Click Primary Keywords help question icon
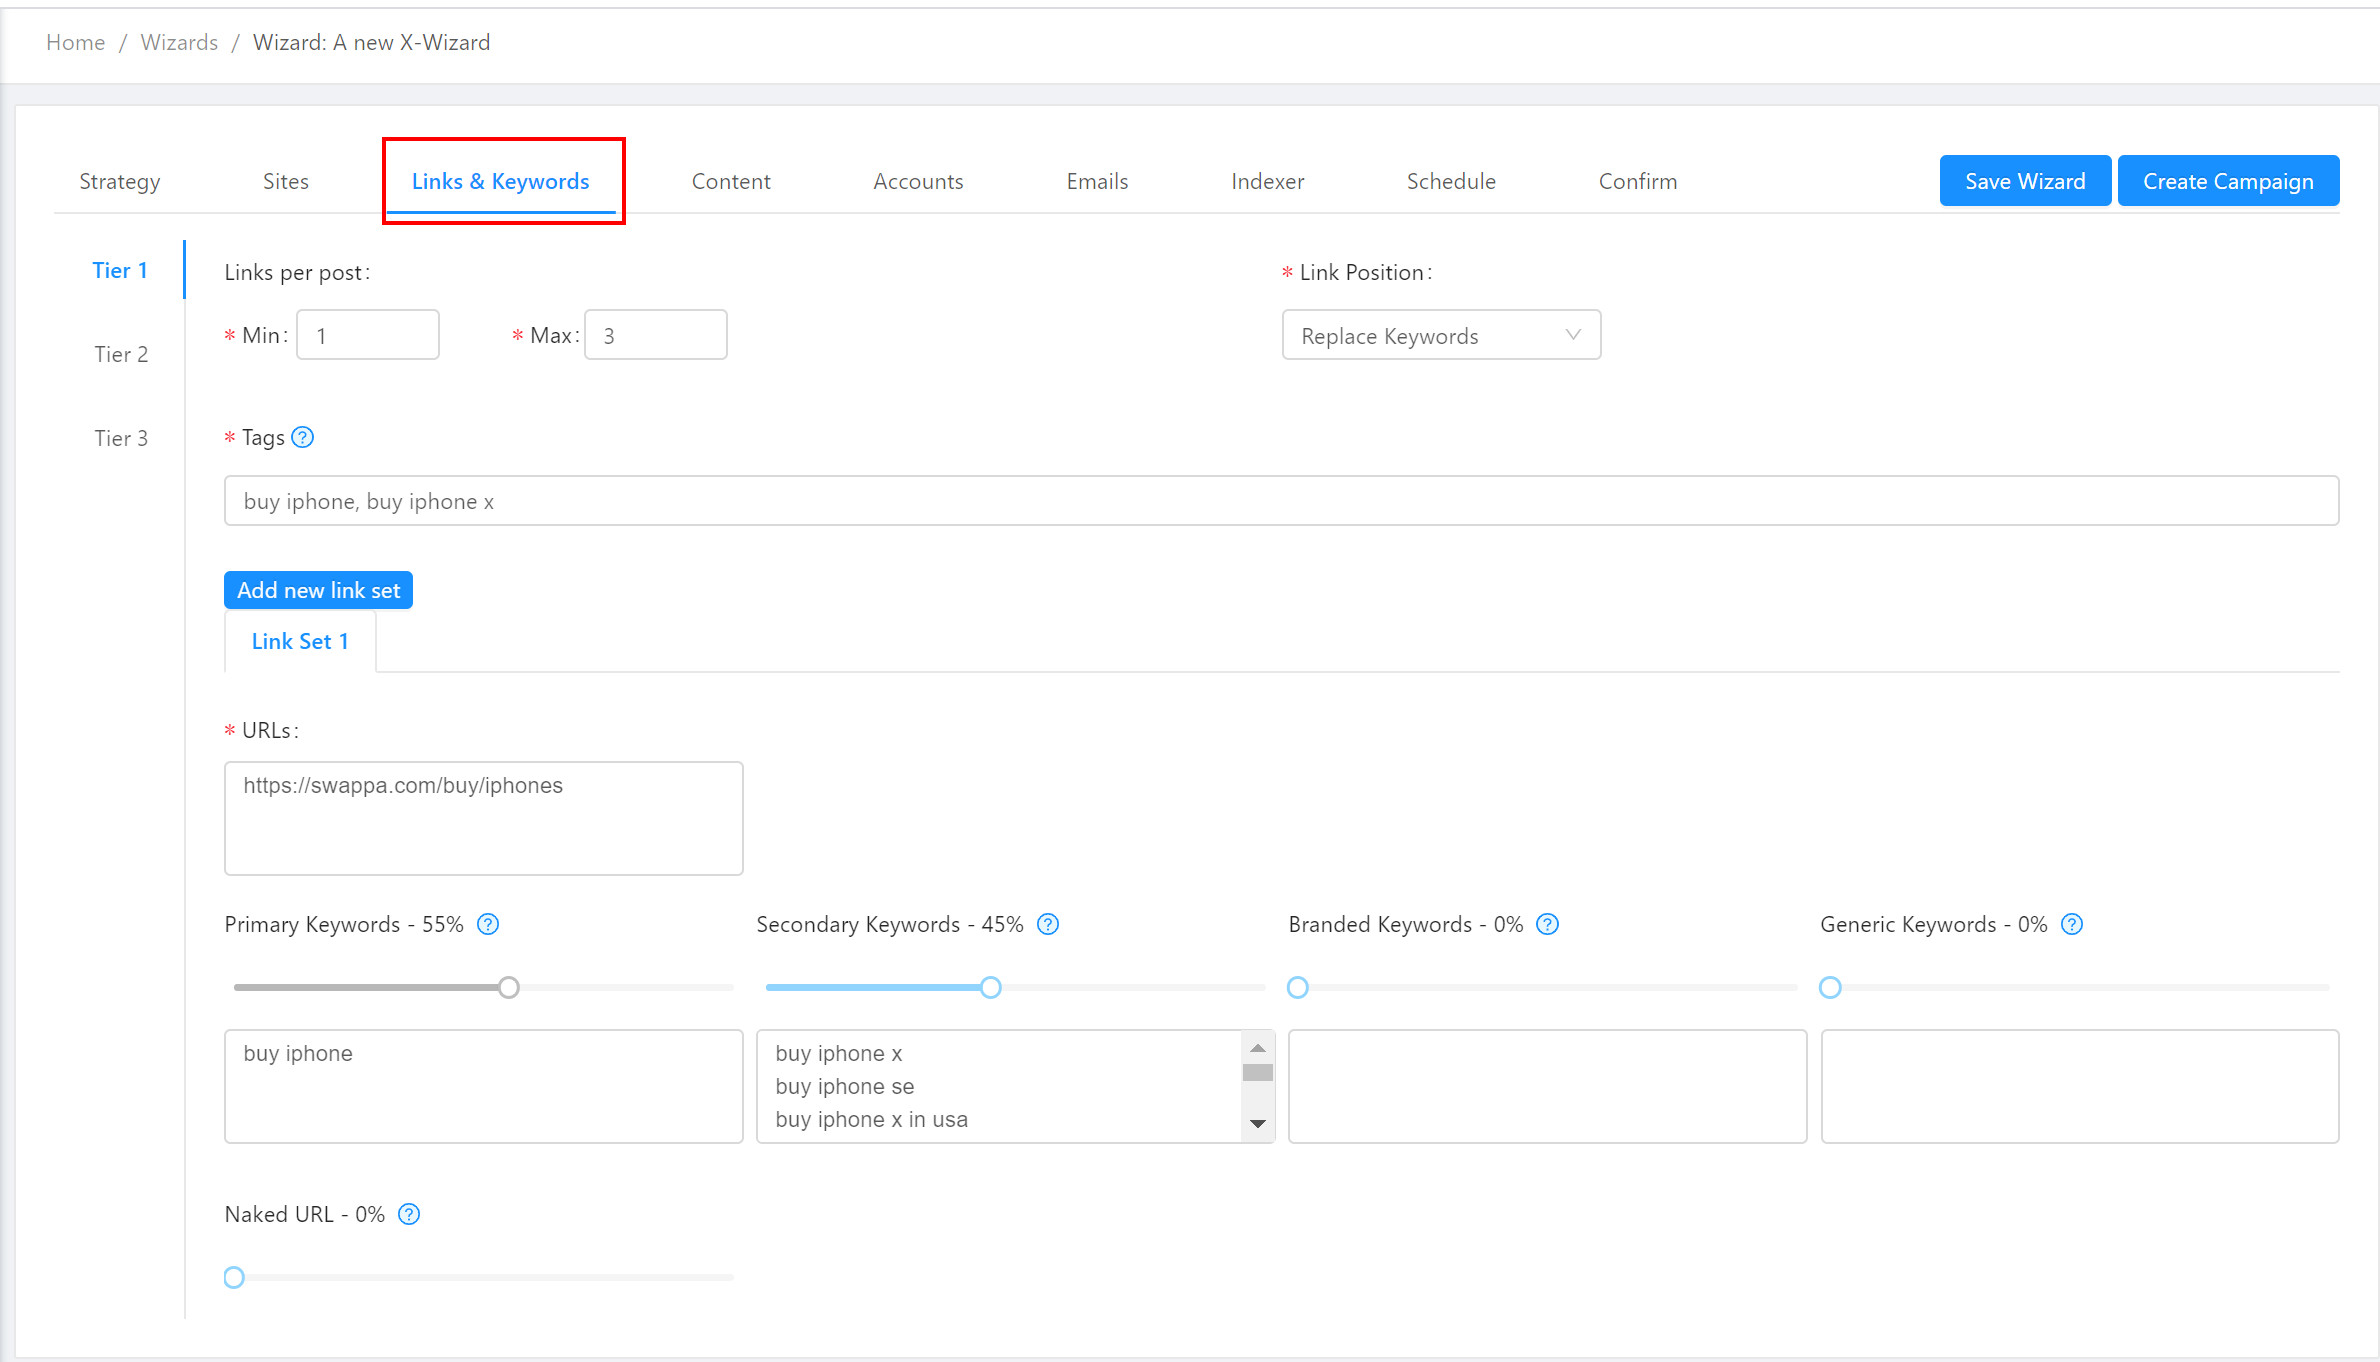This screenshot has height=1362, width=2380. point(488,924)
